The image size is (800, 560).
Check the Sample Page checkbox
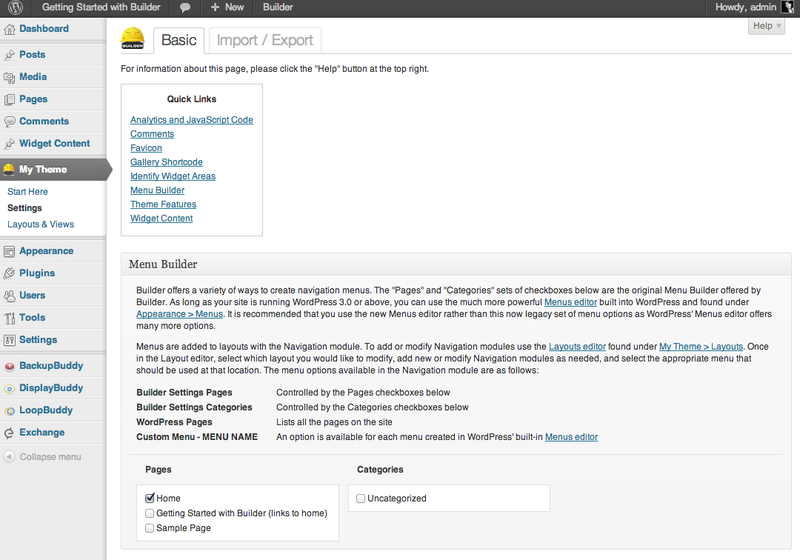click(149, 528)
